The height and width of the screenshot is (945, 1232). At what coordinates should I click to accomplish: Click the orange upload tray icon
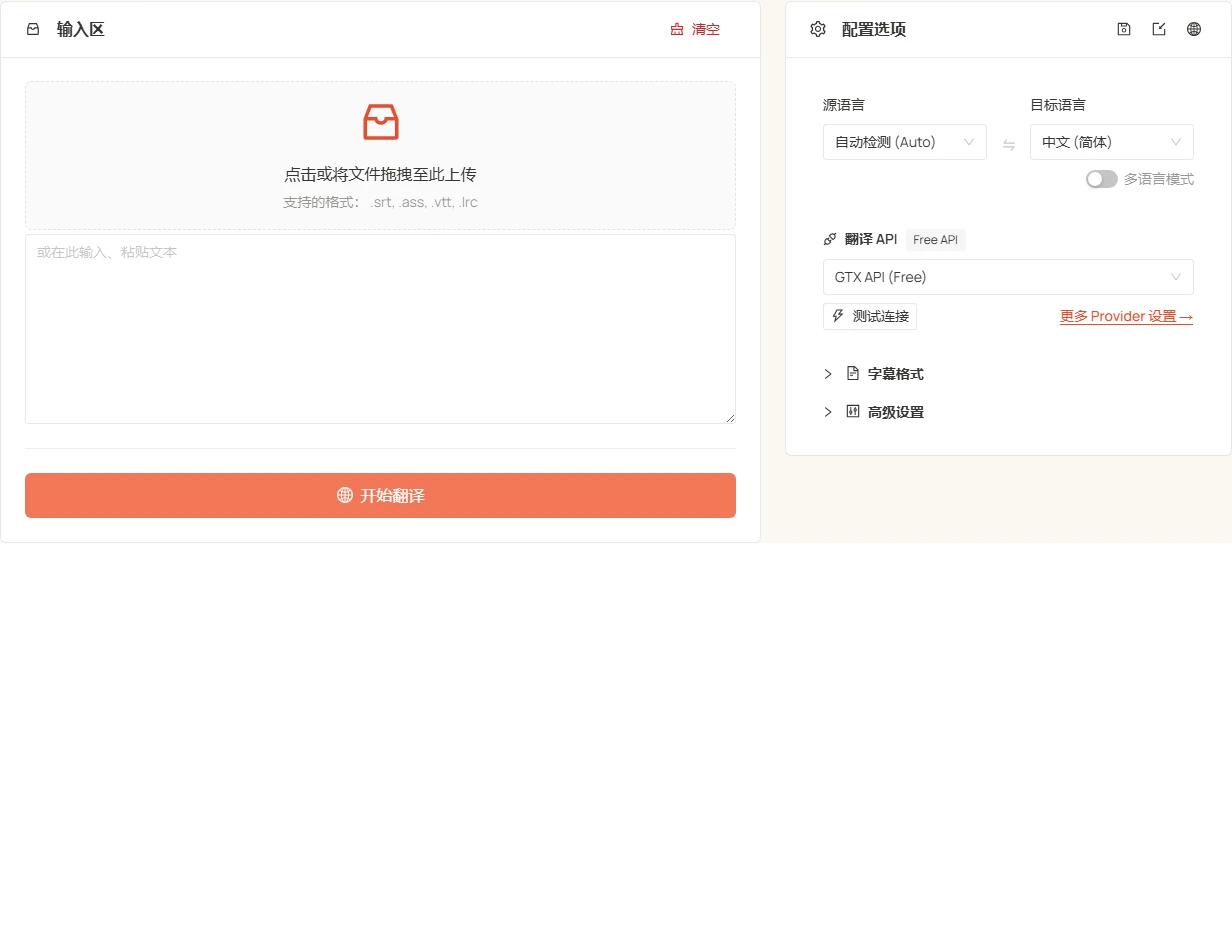pos(380,122)
